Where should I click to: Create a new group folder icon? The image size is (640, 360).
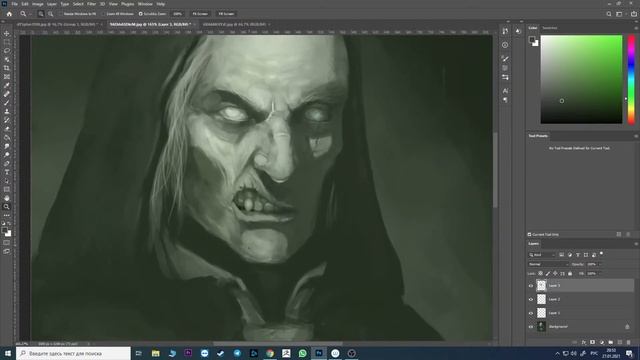(x=611, y=342)
